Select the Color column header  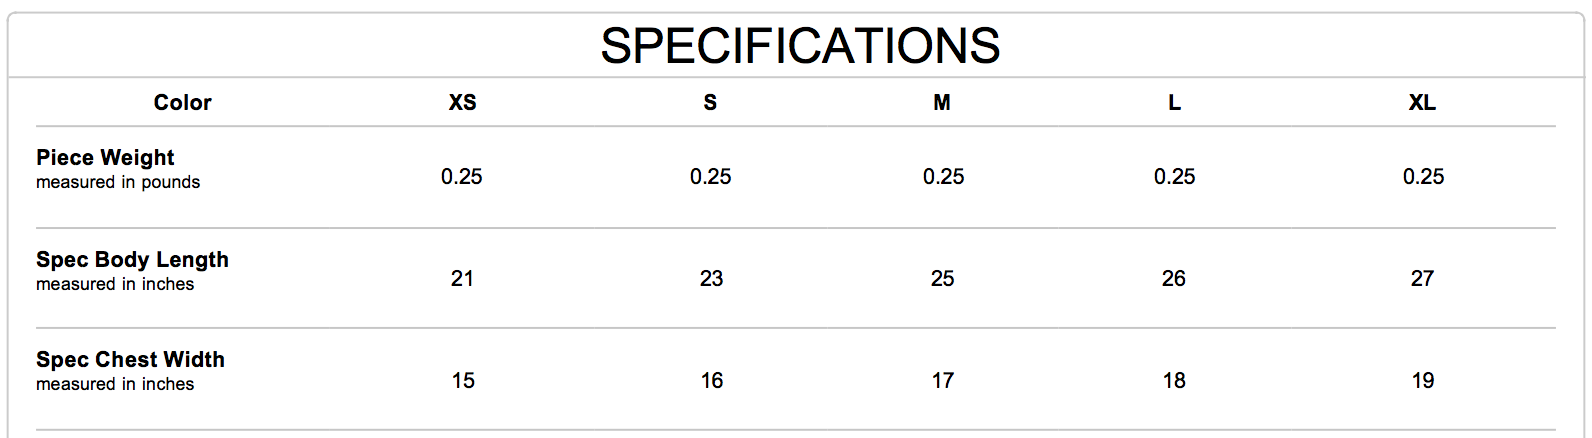click(182, 102)
